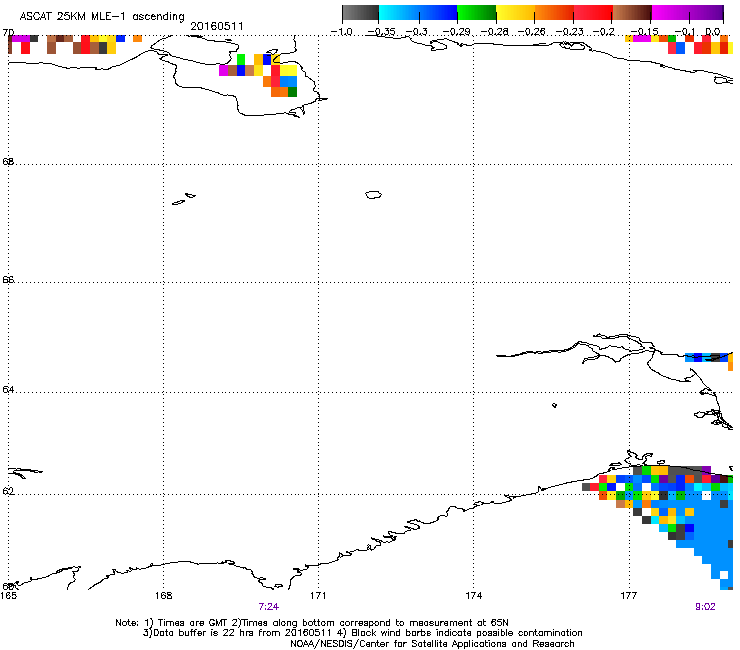740x650 pixels.
Task: Click the color bar value "-1.0"
Action: 342,32
